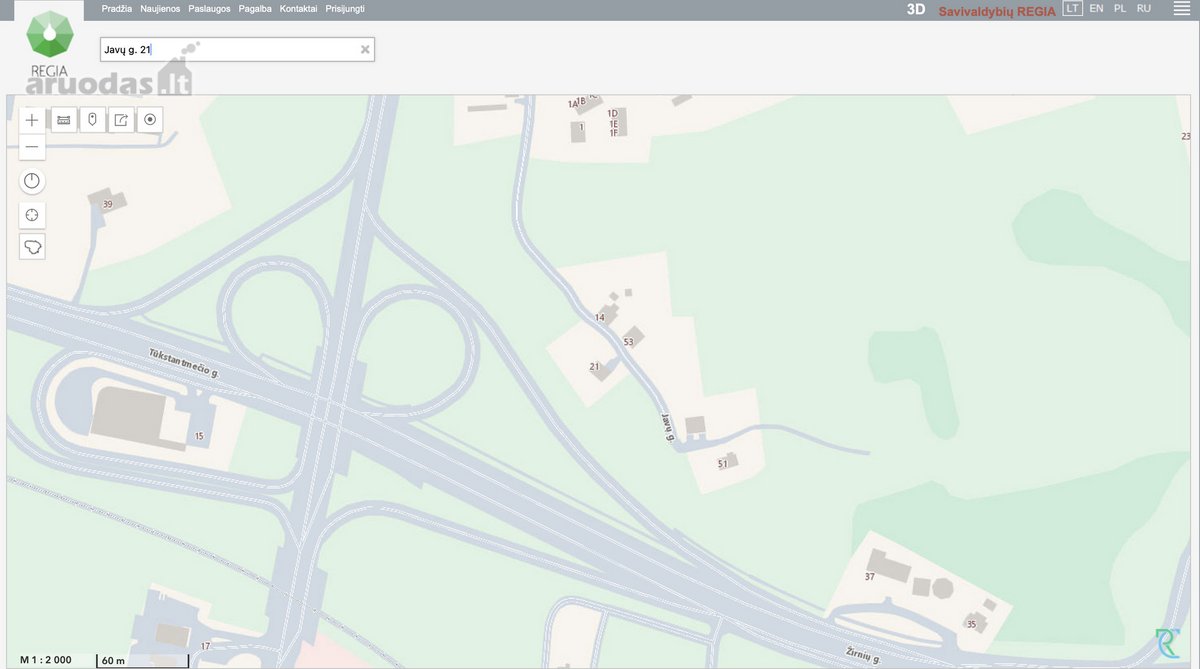The width and height of the screenshot is (1200, 669).
Task: Zoom in with the plus button
Action: click(32, 120)
